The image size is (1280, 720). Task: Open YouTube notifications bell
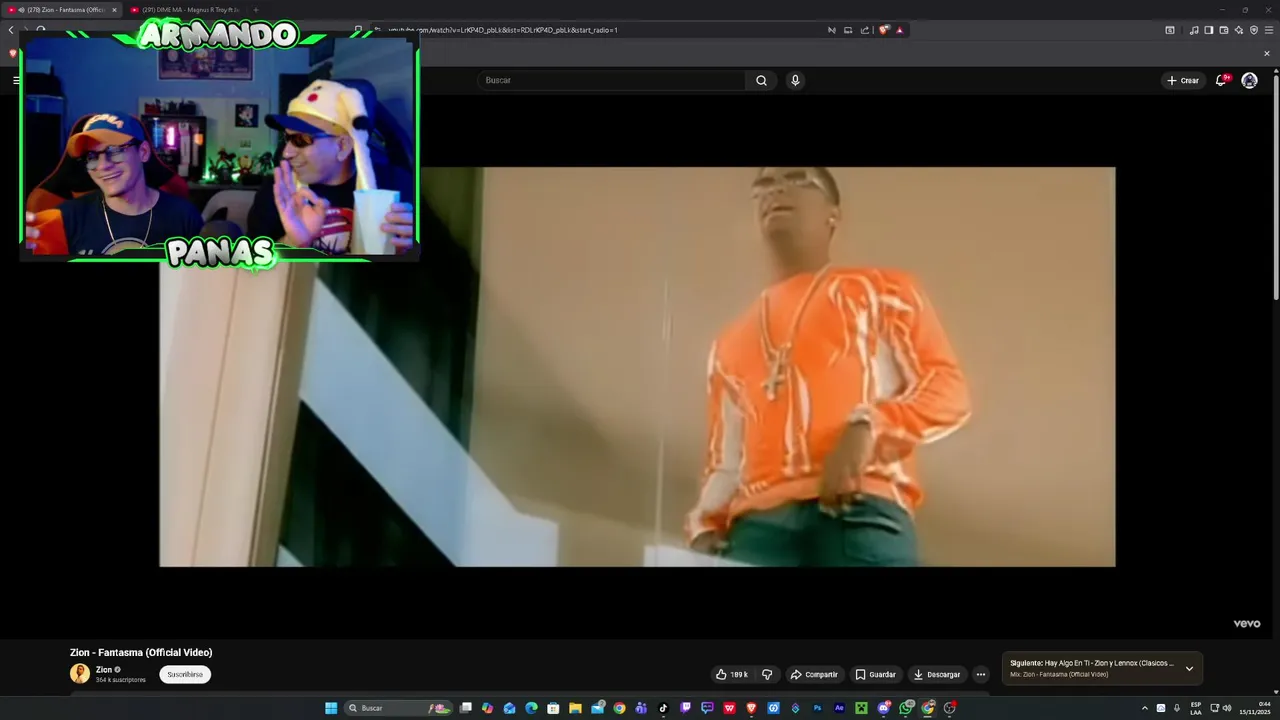1220,80
